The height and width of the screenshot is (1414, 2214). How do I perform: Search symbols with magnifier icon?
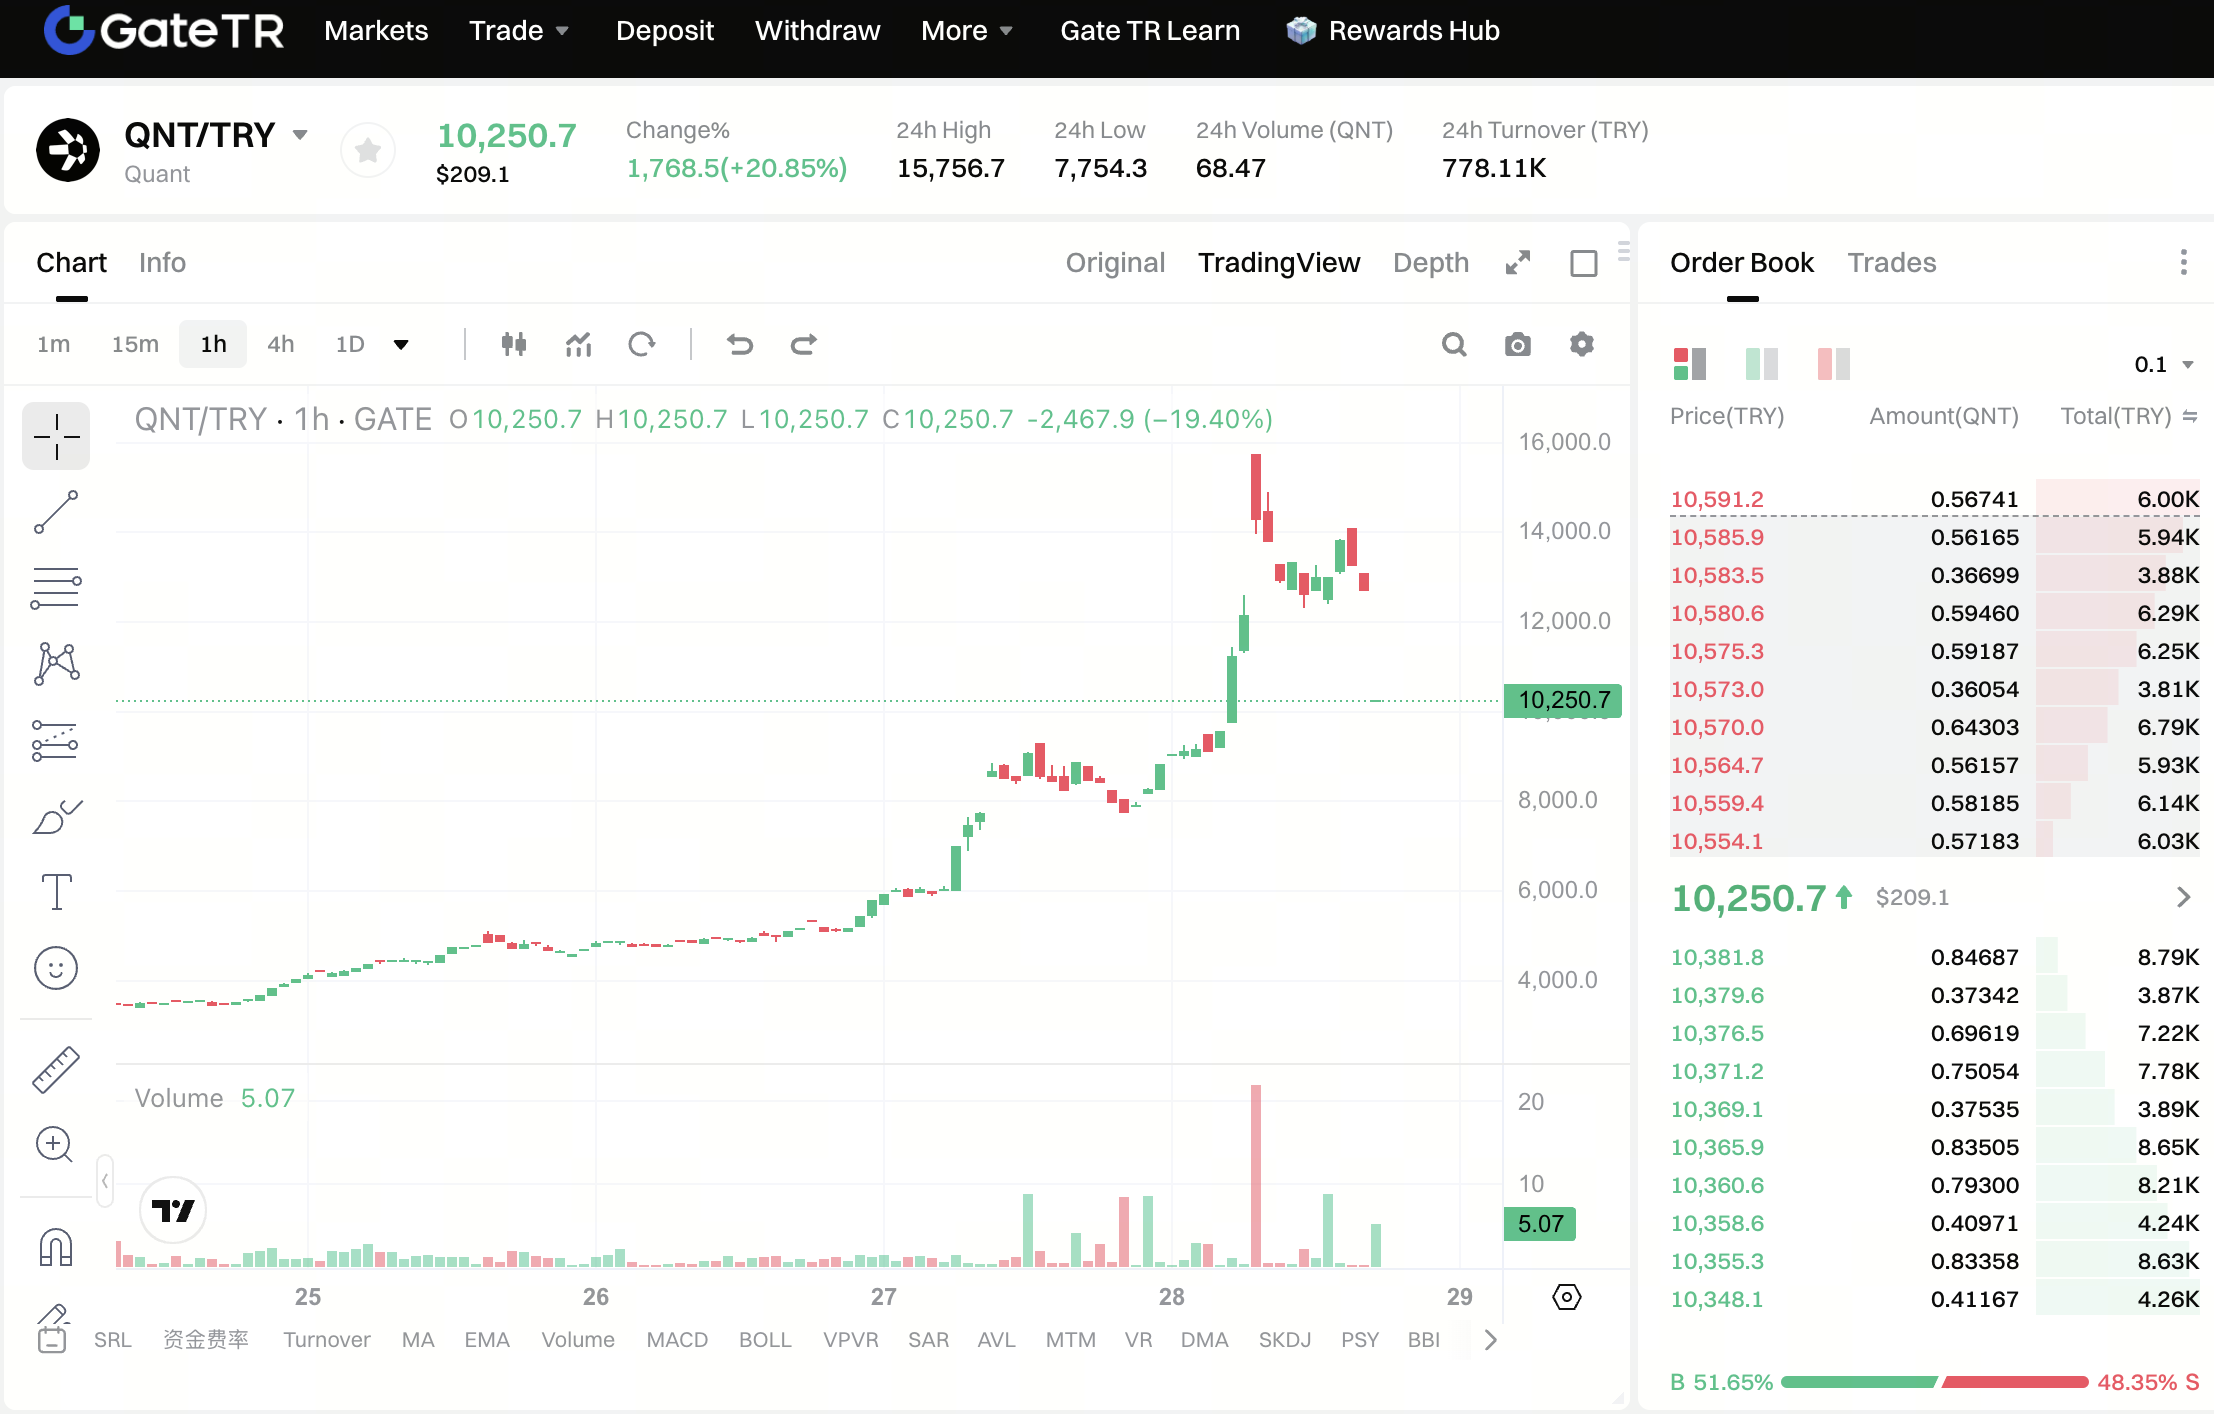[1454, 344]
